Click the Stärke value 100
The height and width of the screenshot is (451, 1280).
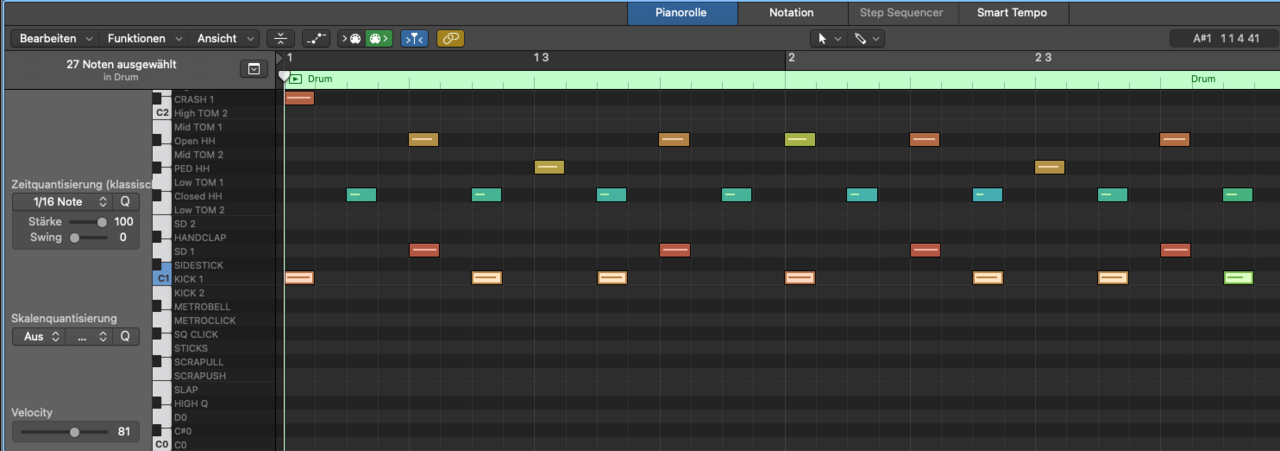tap(123, 222)
